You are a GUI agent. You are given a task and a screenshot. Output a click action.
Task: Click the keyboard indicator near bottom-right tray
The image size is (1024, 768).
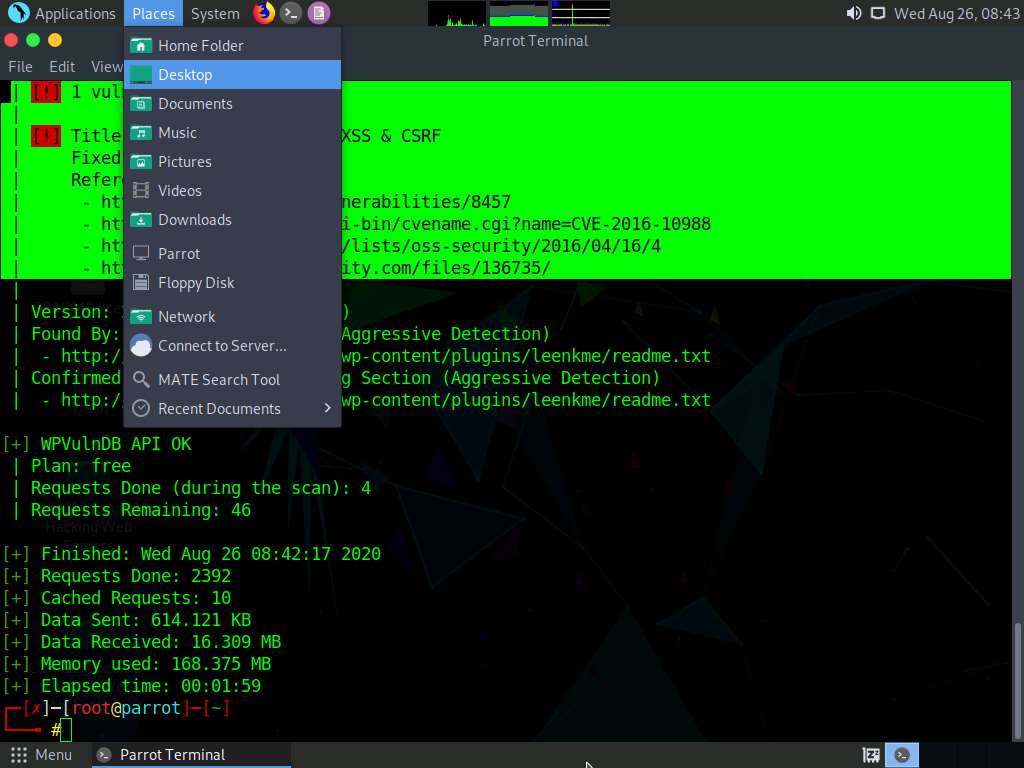870,755
